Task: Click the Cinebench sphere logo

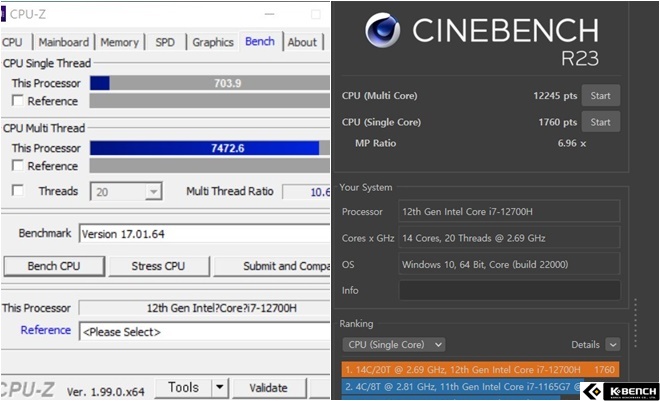Action: (x=382, y=30)
